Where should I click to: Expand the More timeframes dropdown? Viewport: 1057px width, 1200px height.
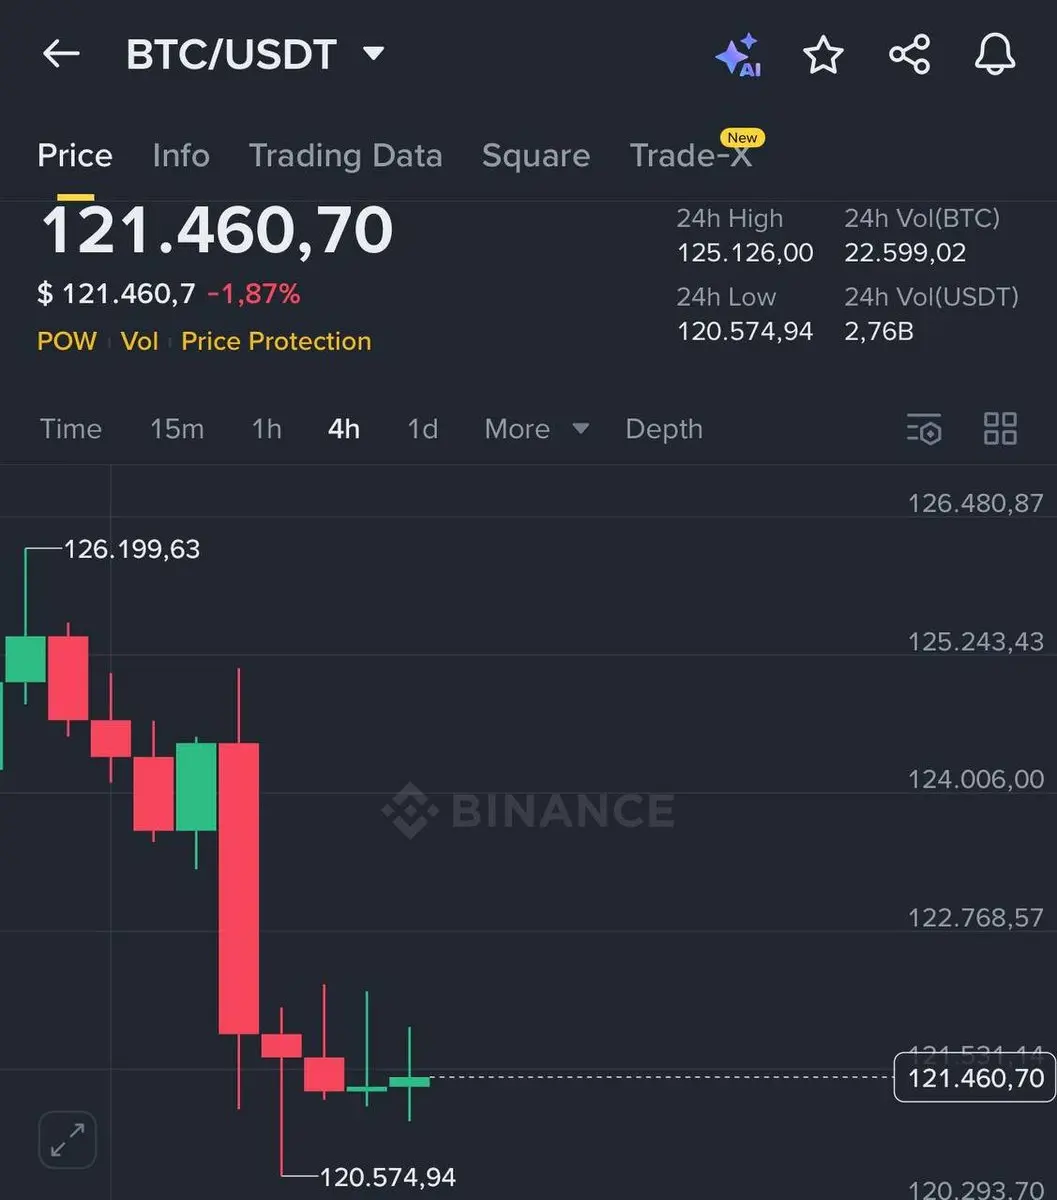click(x=537, y=429)
